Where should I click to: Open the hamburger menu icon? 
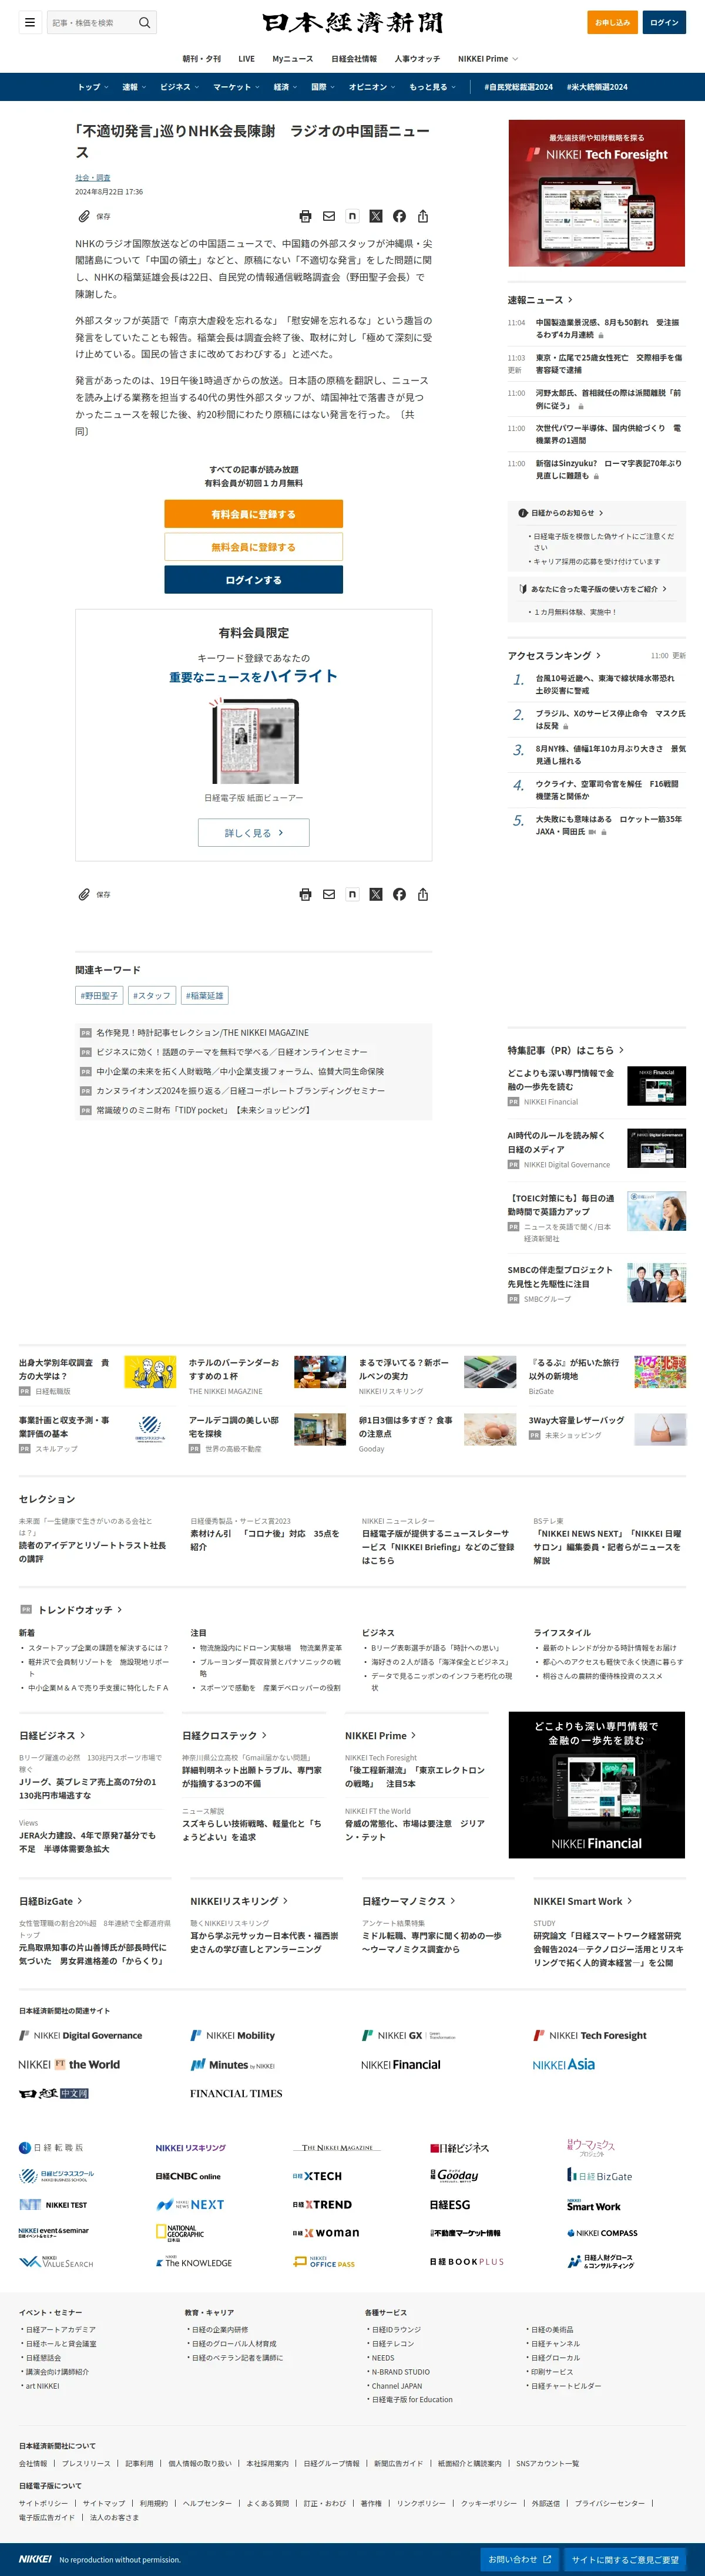tap(30, 22)
